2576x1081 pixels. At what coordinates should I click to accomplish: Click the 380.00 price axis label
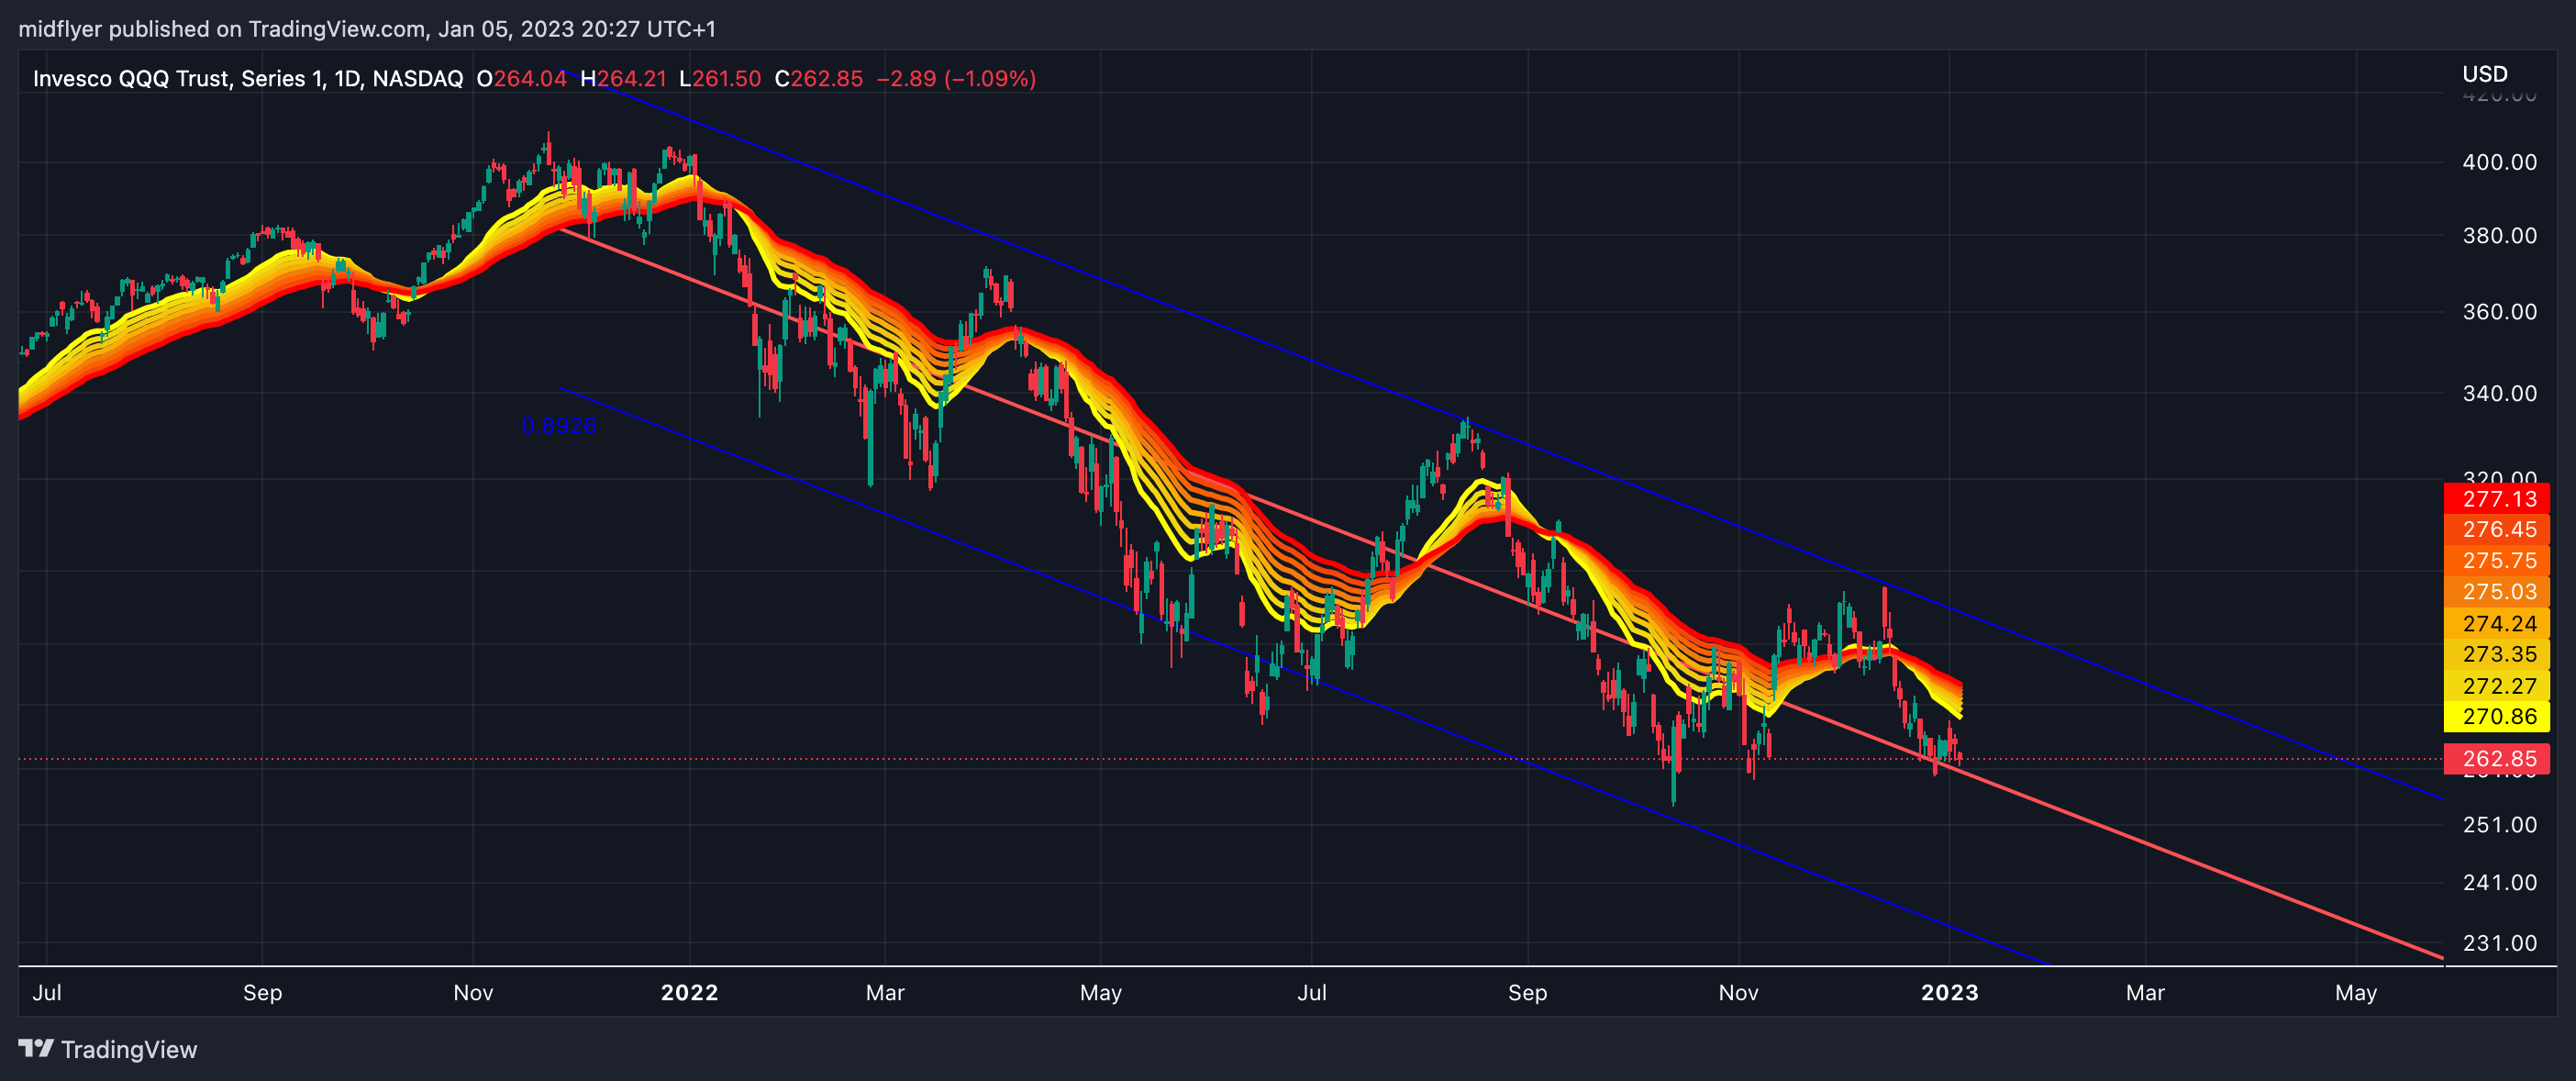pos(2499,236)
